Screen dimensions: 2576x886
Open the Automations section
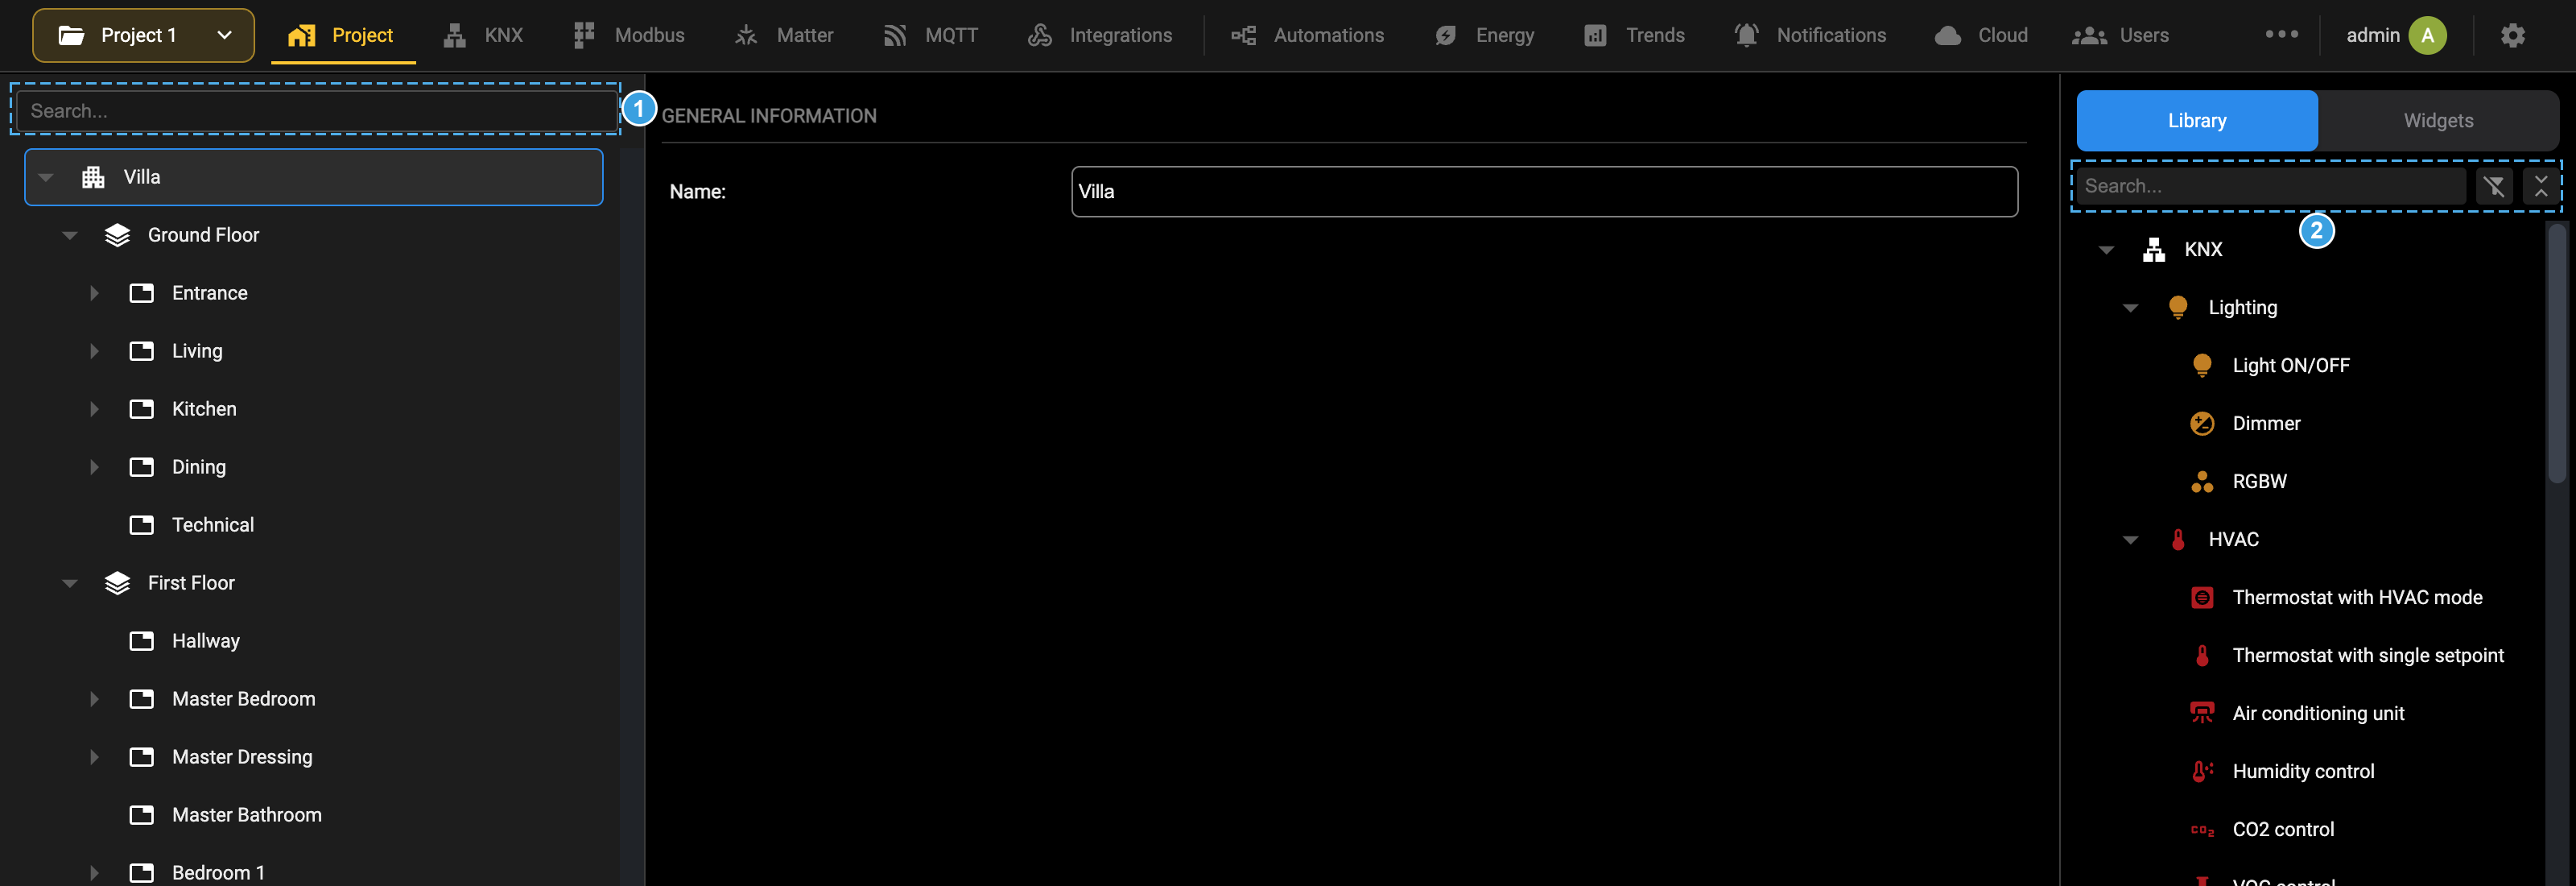tap(1307, 35)
